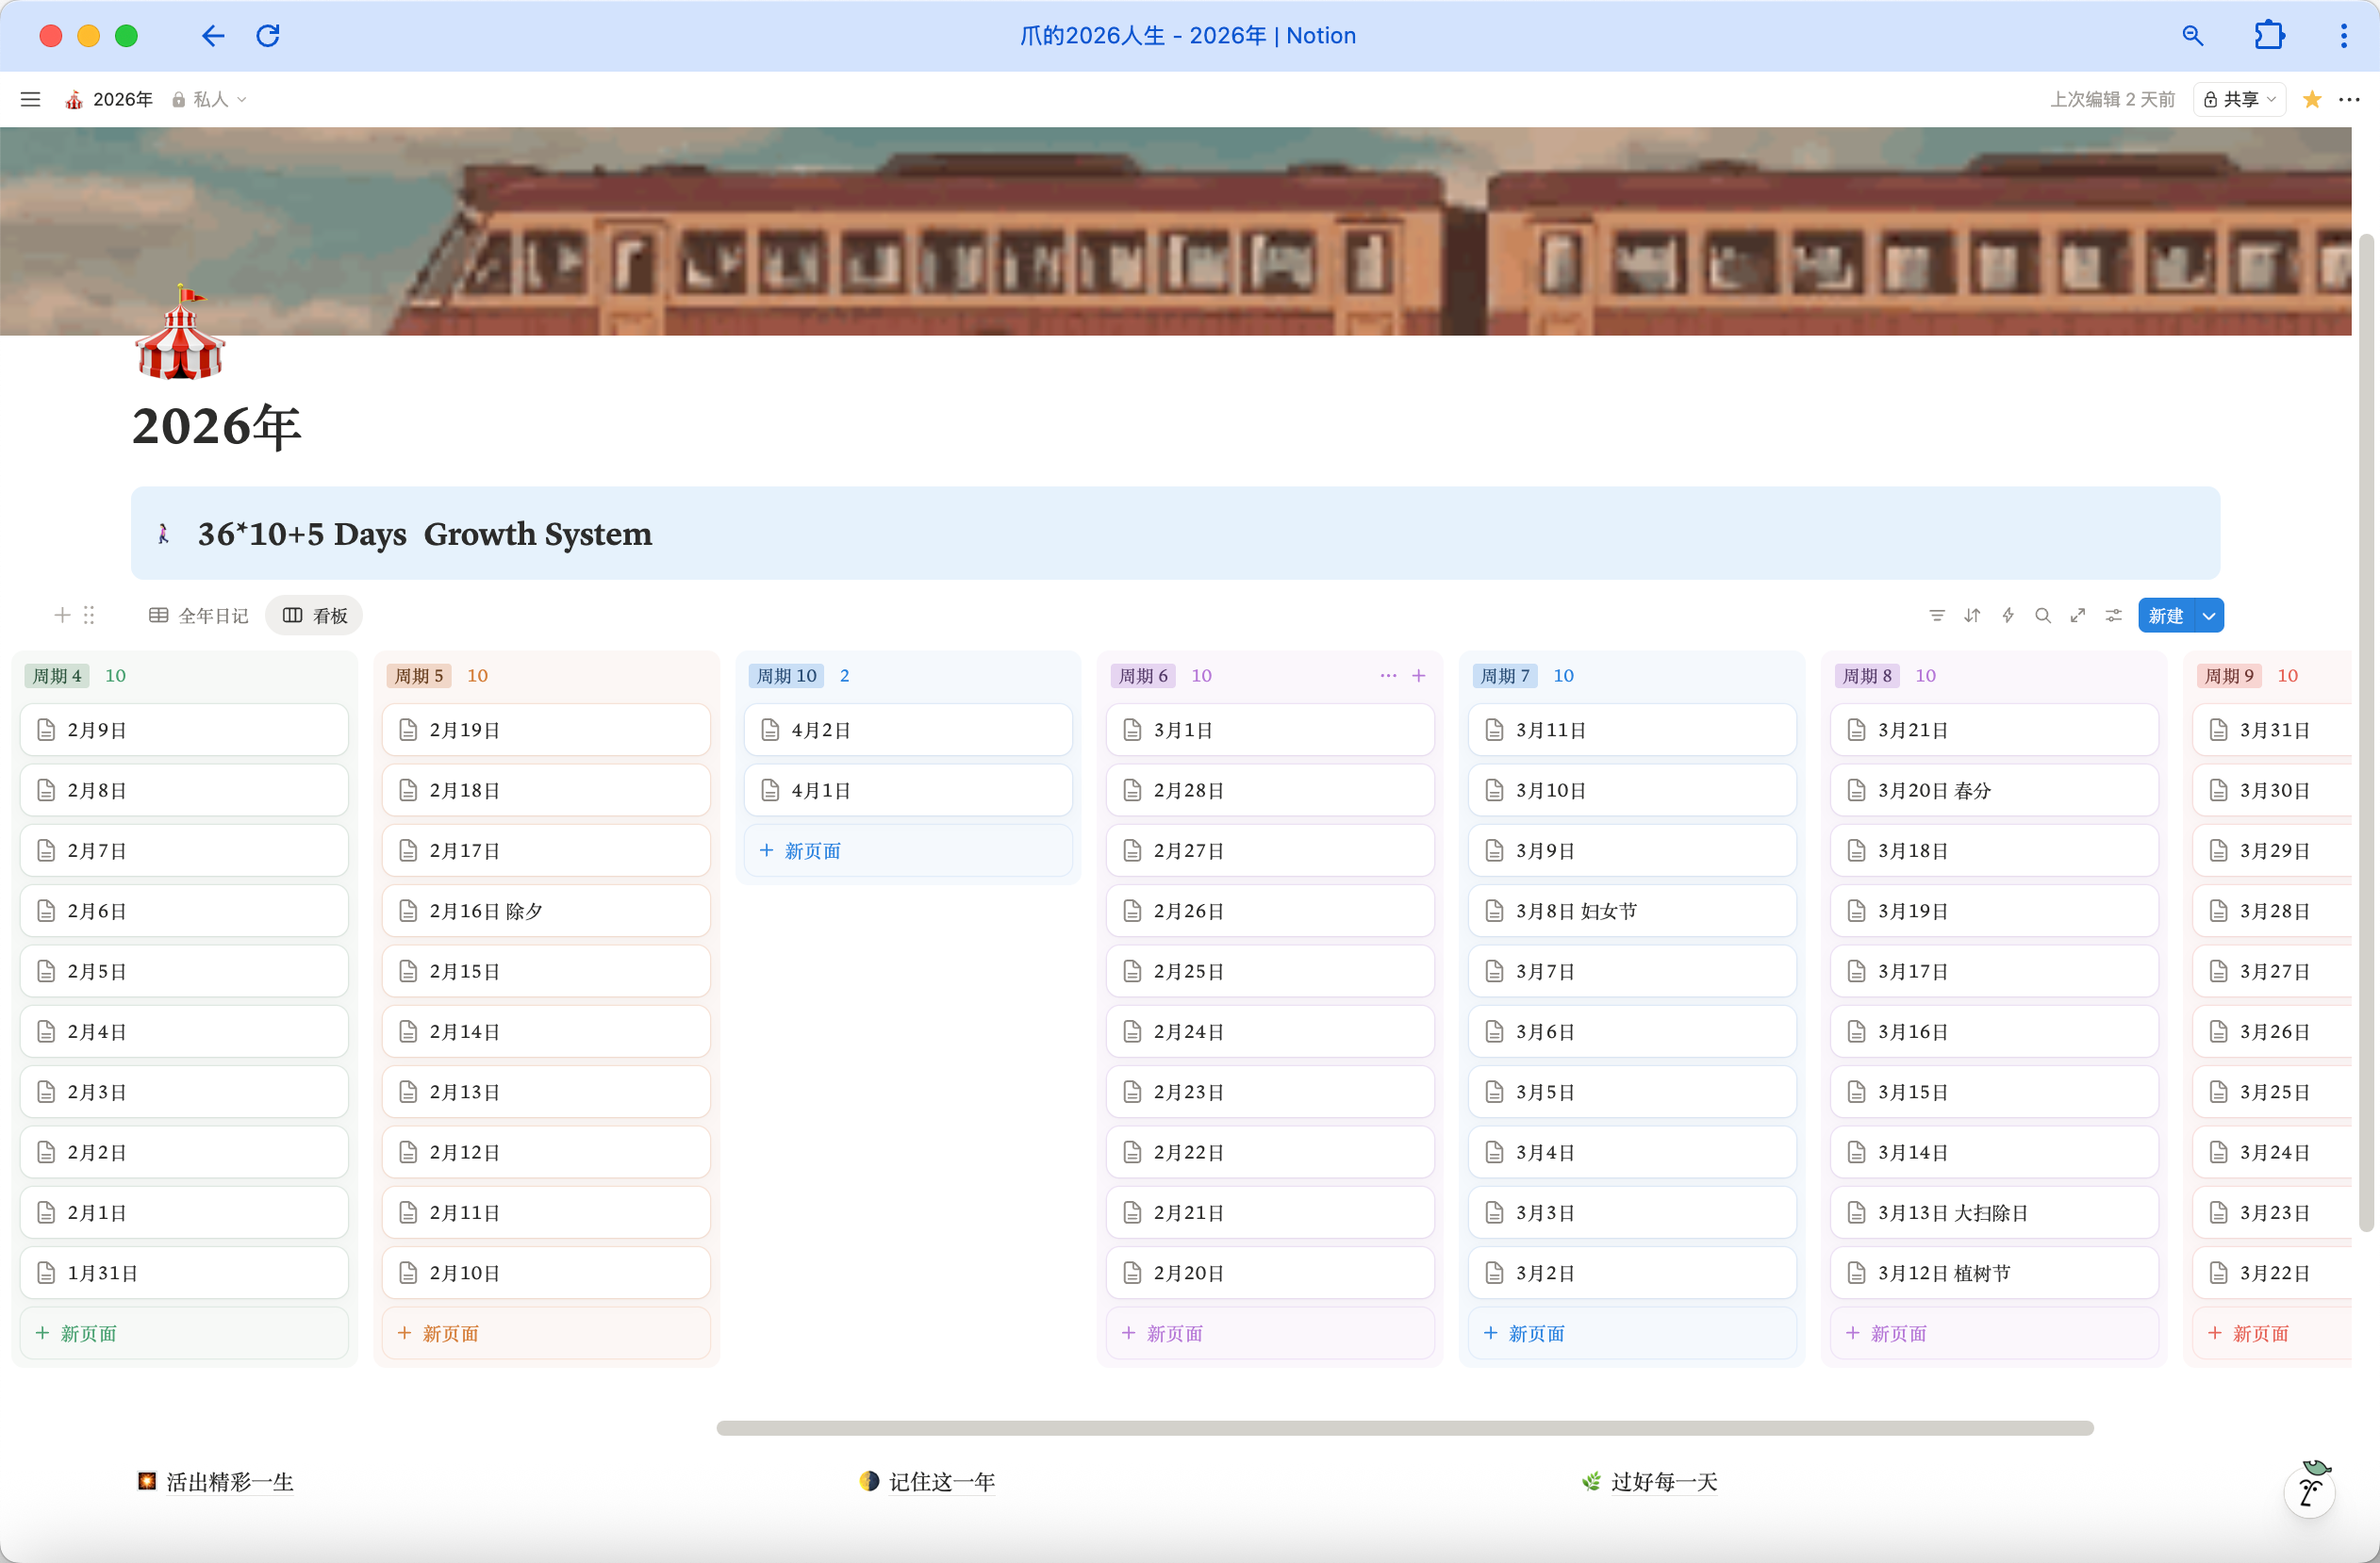
Task: Switch to the 全年日记 view tab
Action: 199,615
